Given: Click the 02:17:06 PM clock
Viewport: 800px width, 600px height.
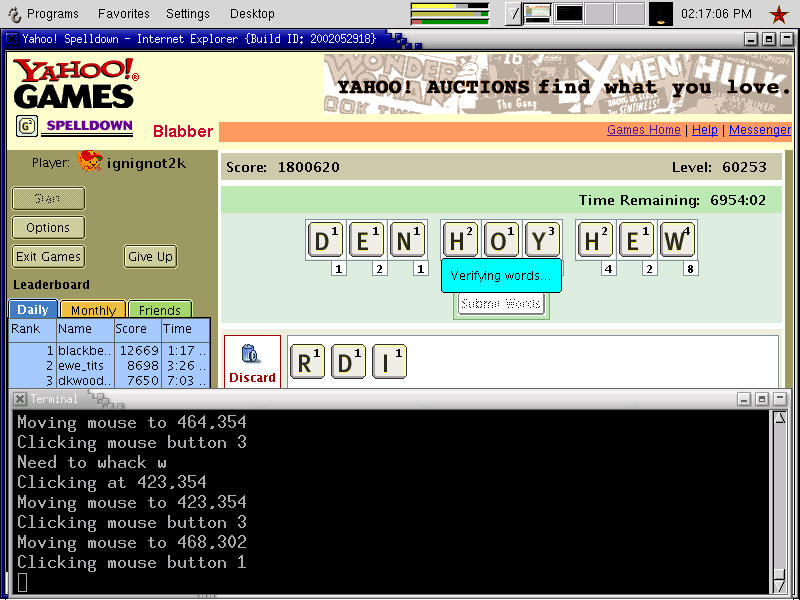Looking at the screenshot, I should point(716,14).
